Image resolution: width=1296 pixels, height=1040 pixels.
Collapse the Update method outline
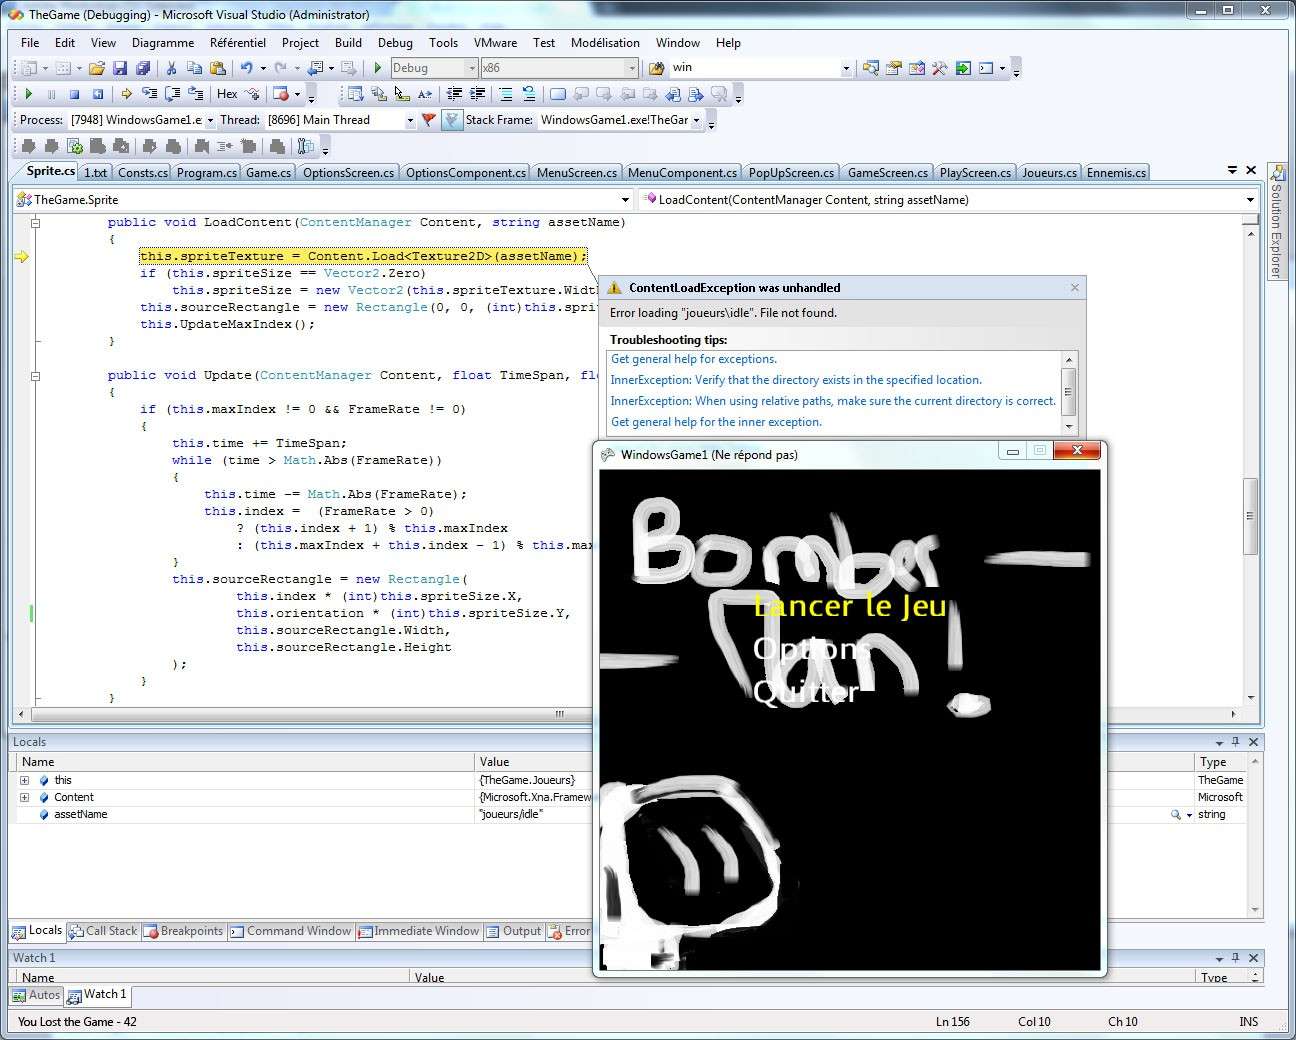tap(35, 376)
